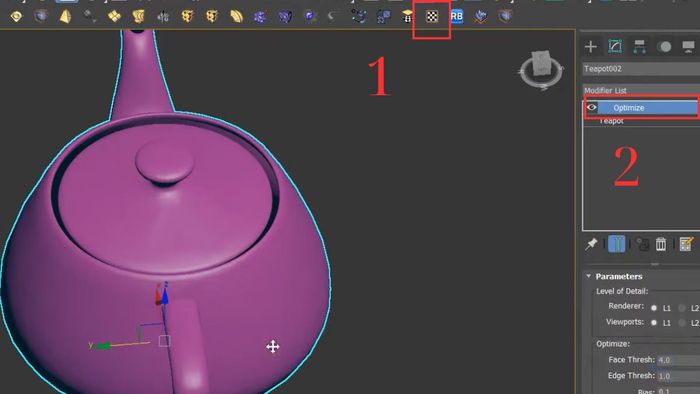Click the Teapot002 object name field
The width and height of the screenshot is (700, 394).
tap(641, 69)
